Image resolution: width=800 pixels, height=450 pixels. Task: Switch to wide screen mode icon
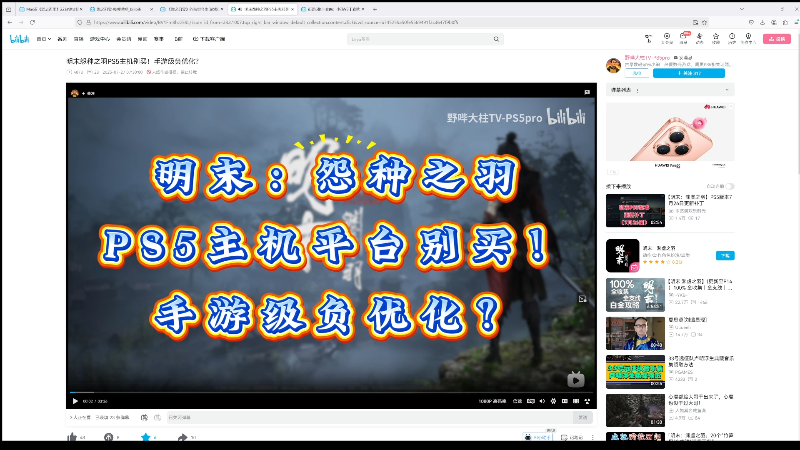576,401
